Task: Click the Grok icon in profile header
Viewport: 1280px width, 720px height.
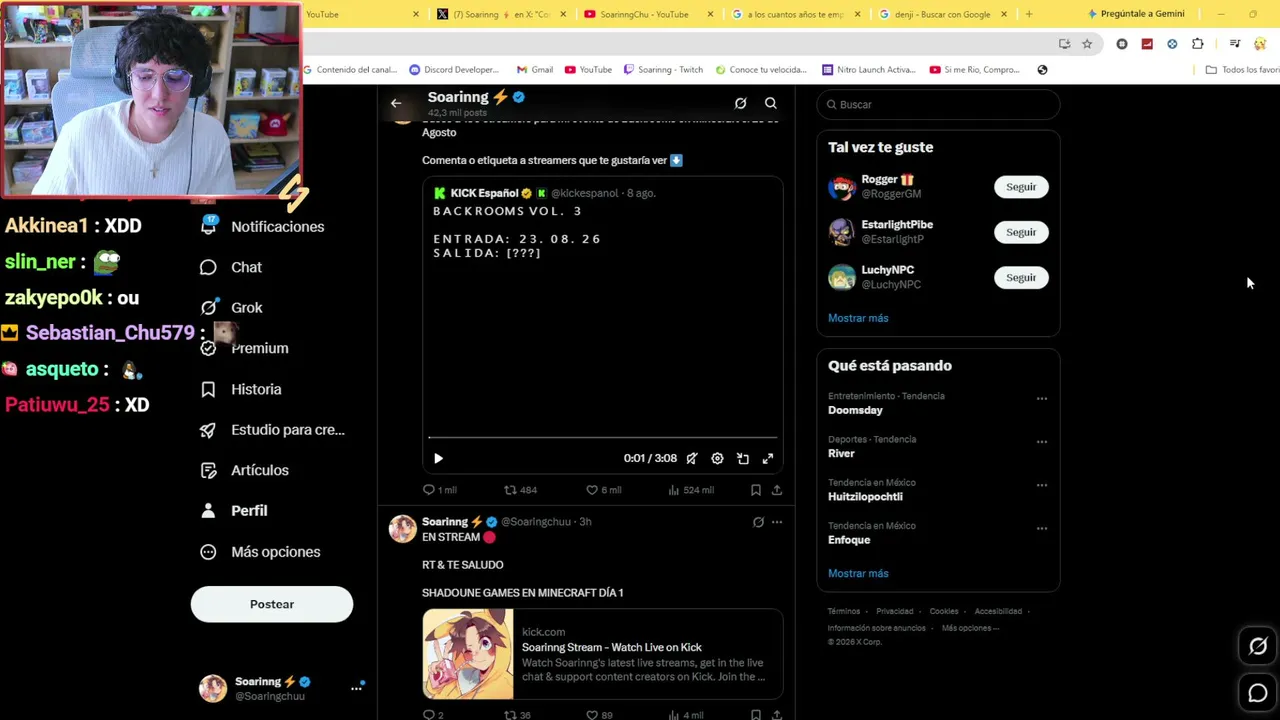Action: click(x=740, y=103)
